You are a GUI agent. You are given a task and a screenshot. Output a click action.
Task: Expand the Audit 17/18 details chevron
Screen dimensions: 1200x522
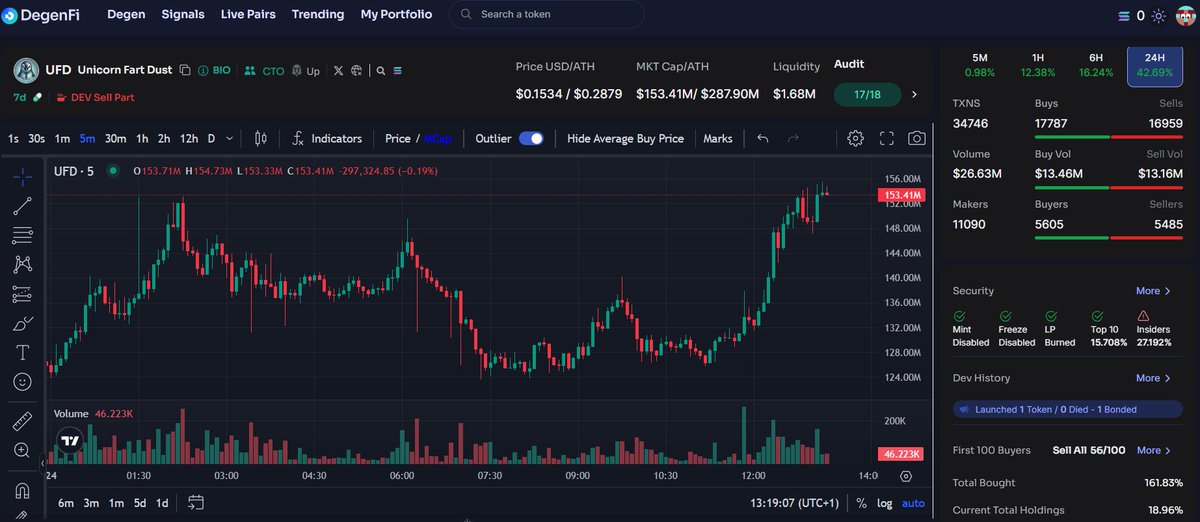(x=914, y=95)
